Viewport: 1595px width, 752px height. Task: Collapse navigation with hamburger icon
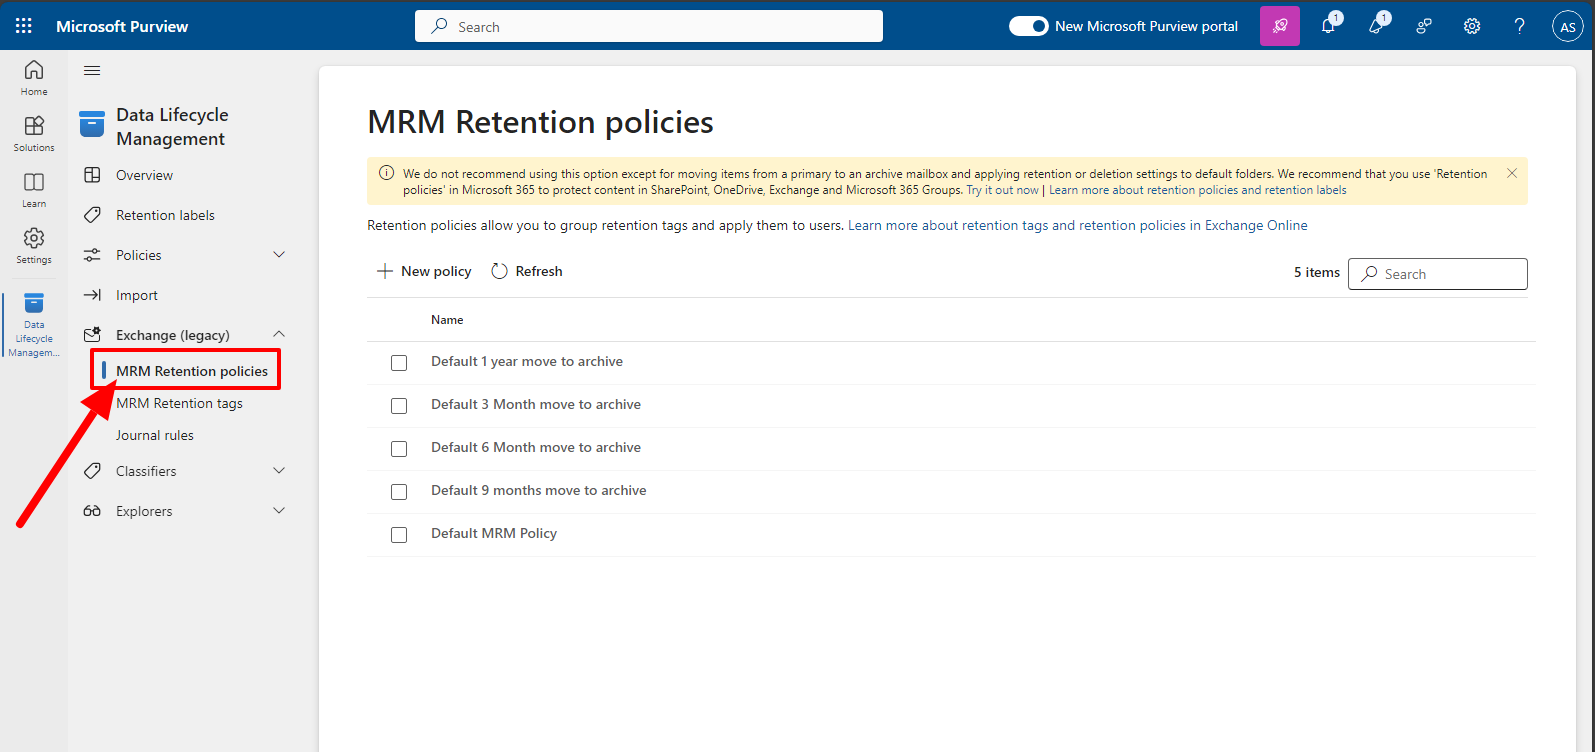click(92, 70)
